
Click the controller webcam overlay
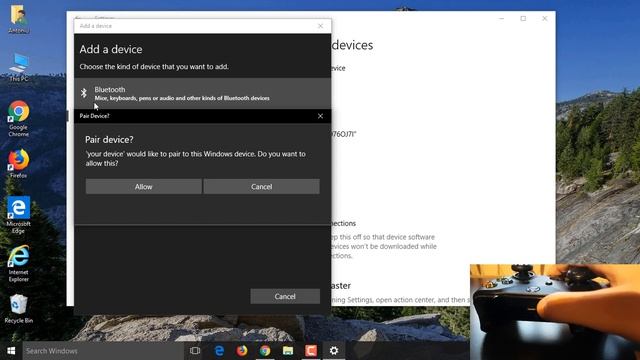tap(555, 312)
